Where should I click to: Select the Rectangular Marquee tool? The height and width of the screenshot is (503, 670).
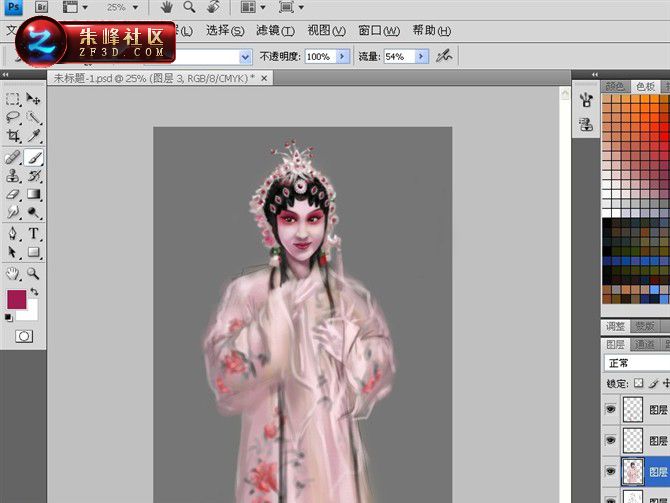[12, 99]
